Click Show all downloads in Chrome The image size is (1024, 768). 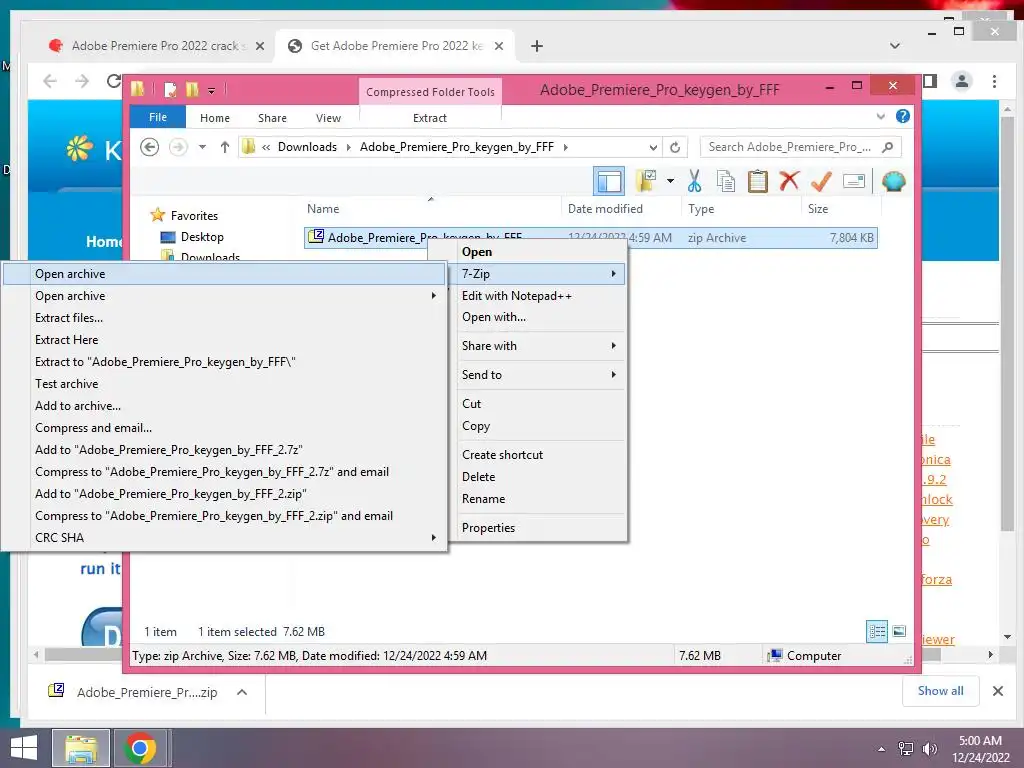940,691
